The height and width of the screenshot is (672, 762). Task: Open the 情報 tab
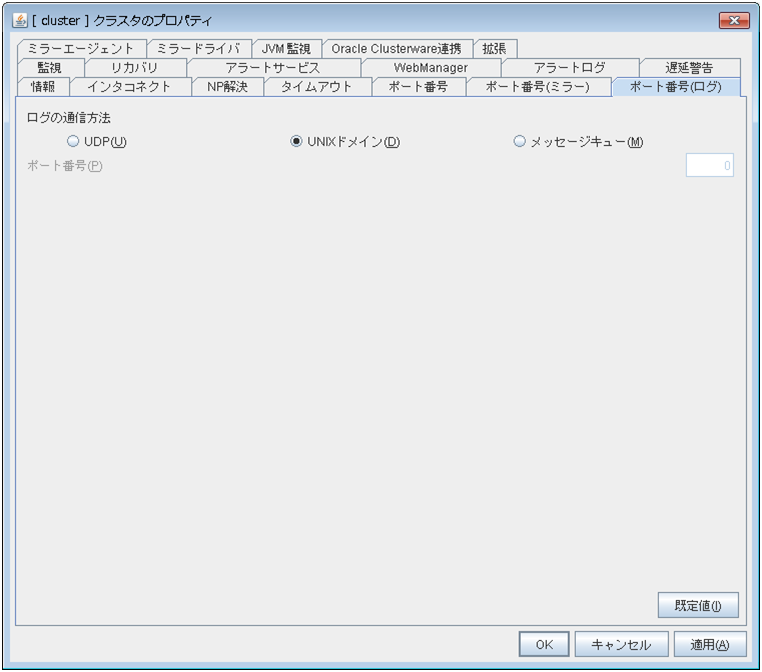click(43, 86)
